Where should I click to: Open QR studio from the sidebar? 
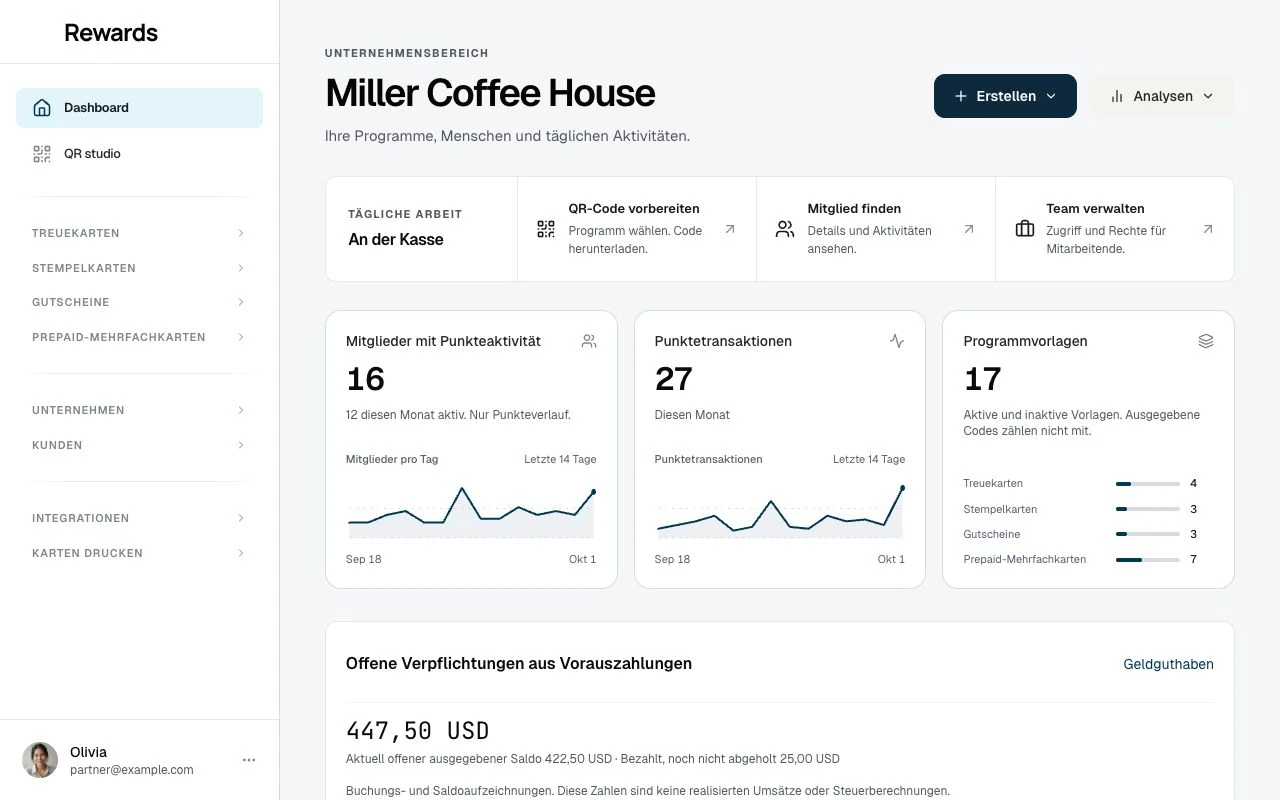point(139,154)
